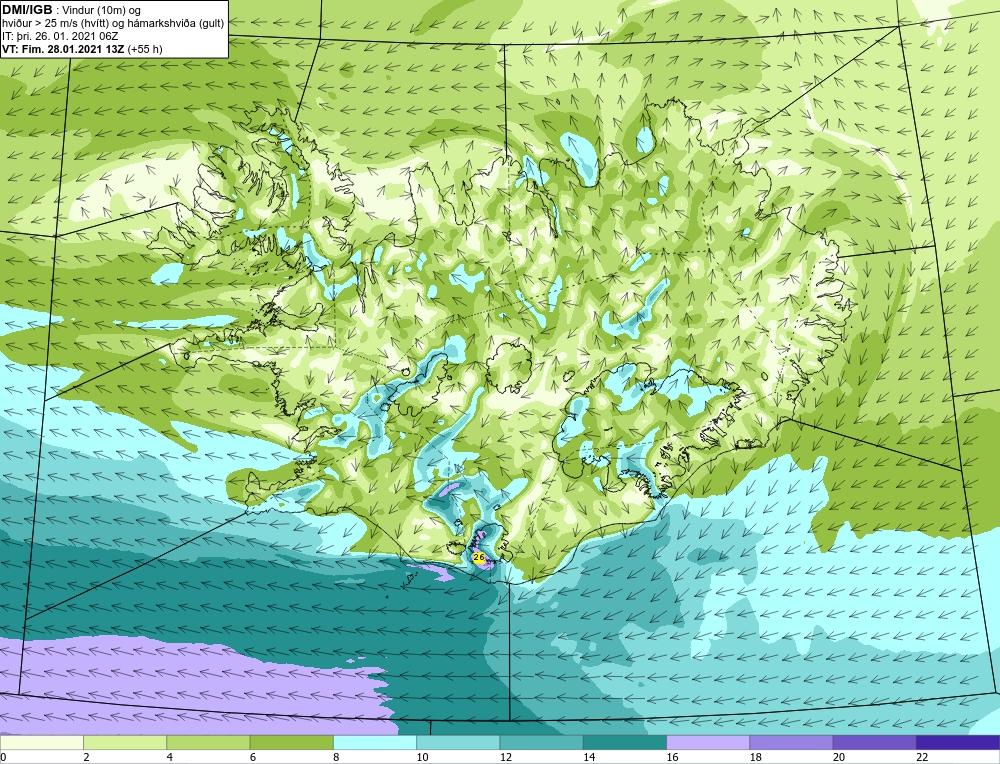Click the olive green 6–8 m/s legend swatch
The image size is (1000, 764).
point(291,742)
